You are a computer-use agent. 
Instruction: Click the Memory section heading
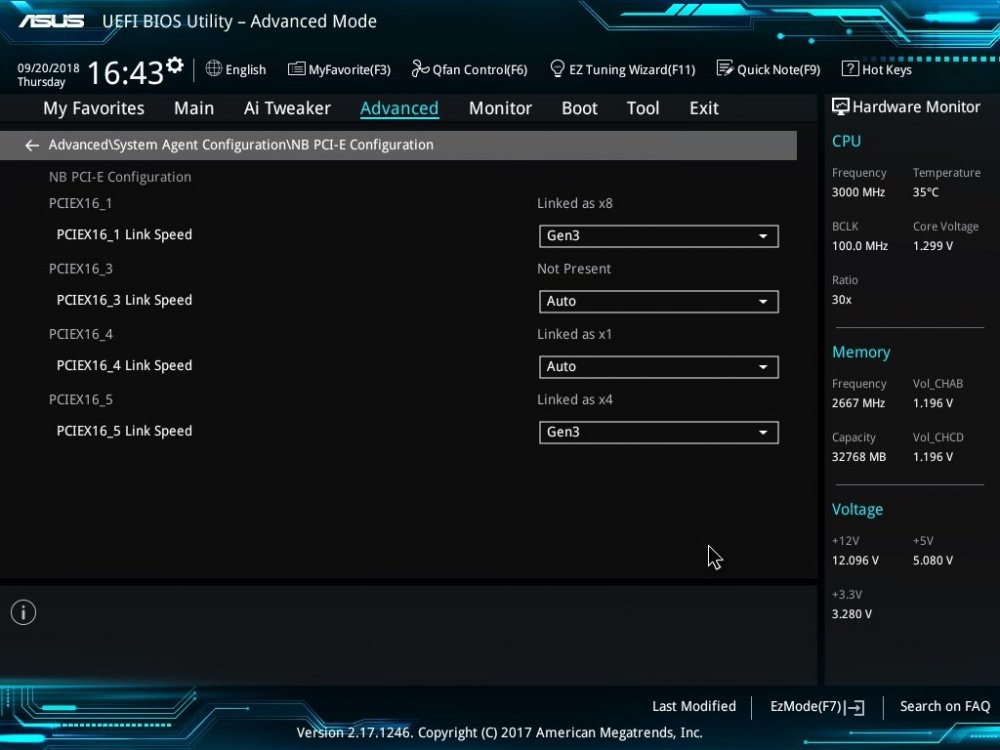click(x=861, y=353)
